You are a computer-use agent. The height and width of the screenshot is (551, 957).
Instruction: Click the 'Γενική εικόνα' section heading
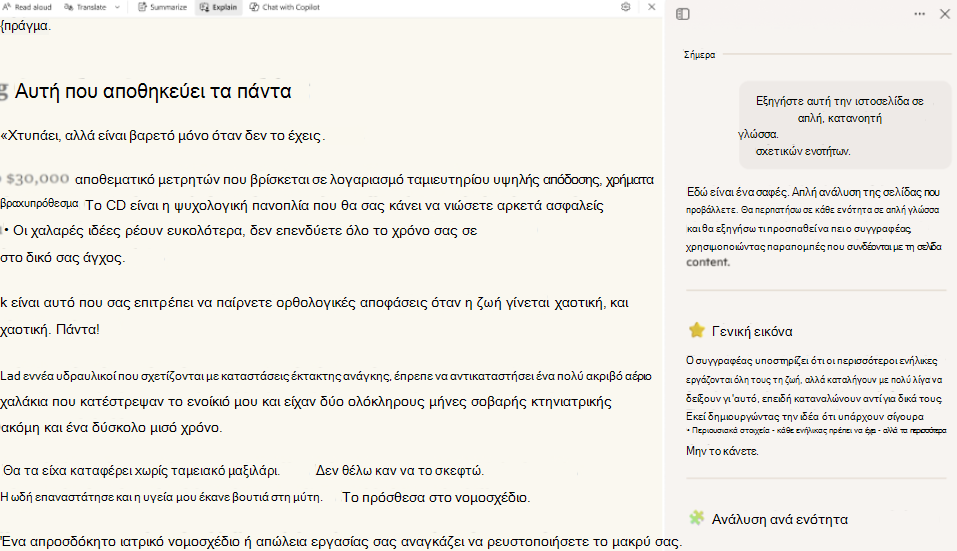point(752,331)
